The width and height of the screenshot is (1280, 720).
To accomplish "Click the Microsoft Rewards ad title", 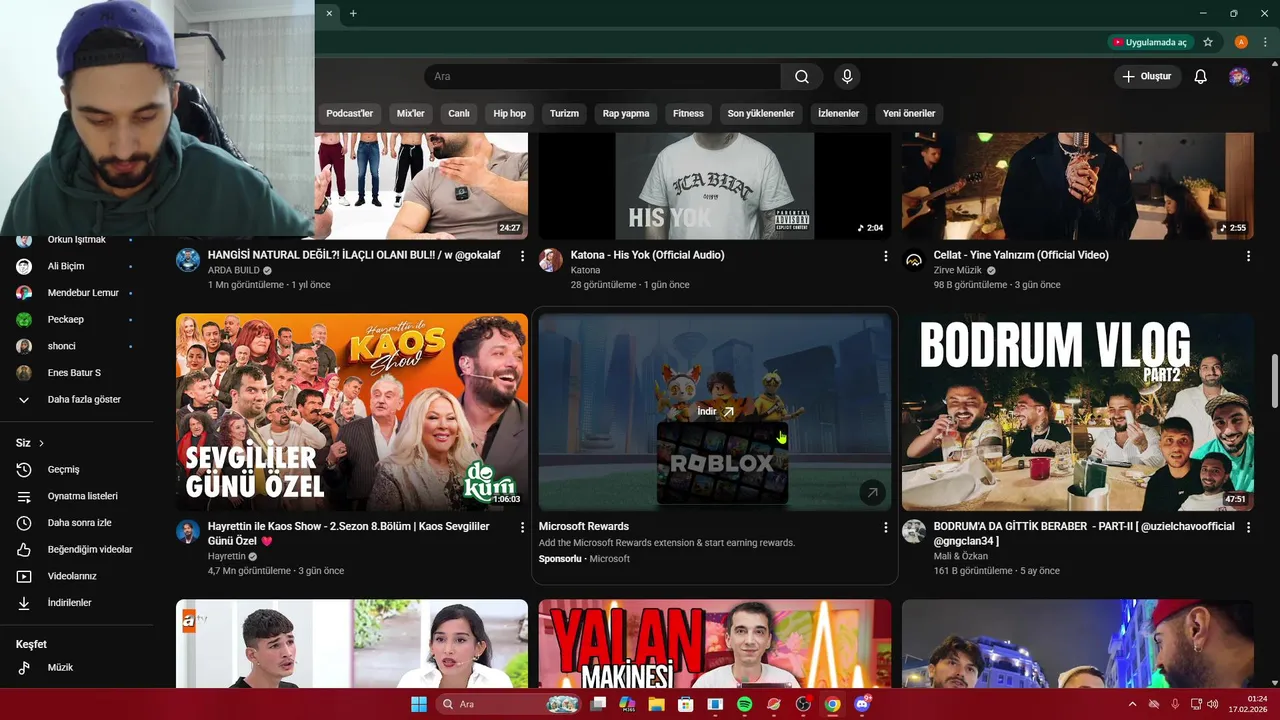I will pyautogui.click(x=584, y=526).
